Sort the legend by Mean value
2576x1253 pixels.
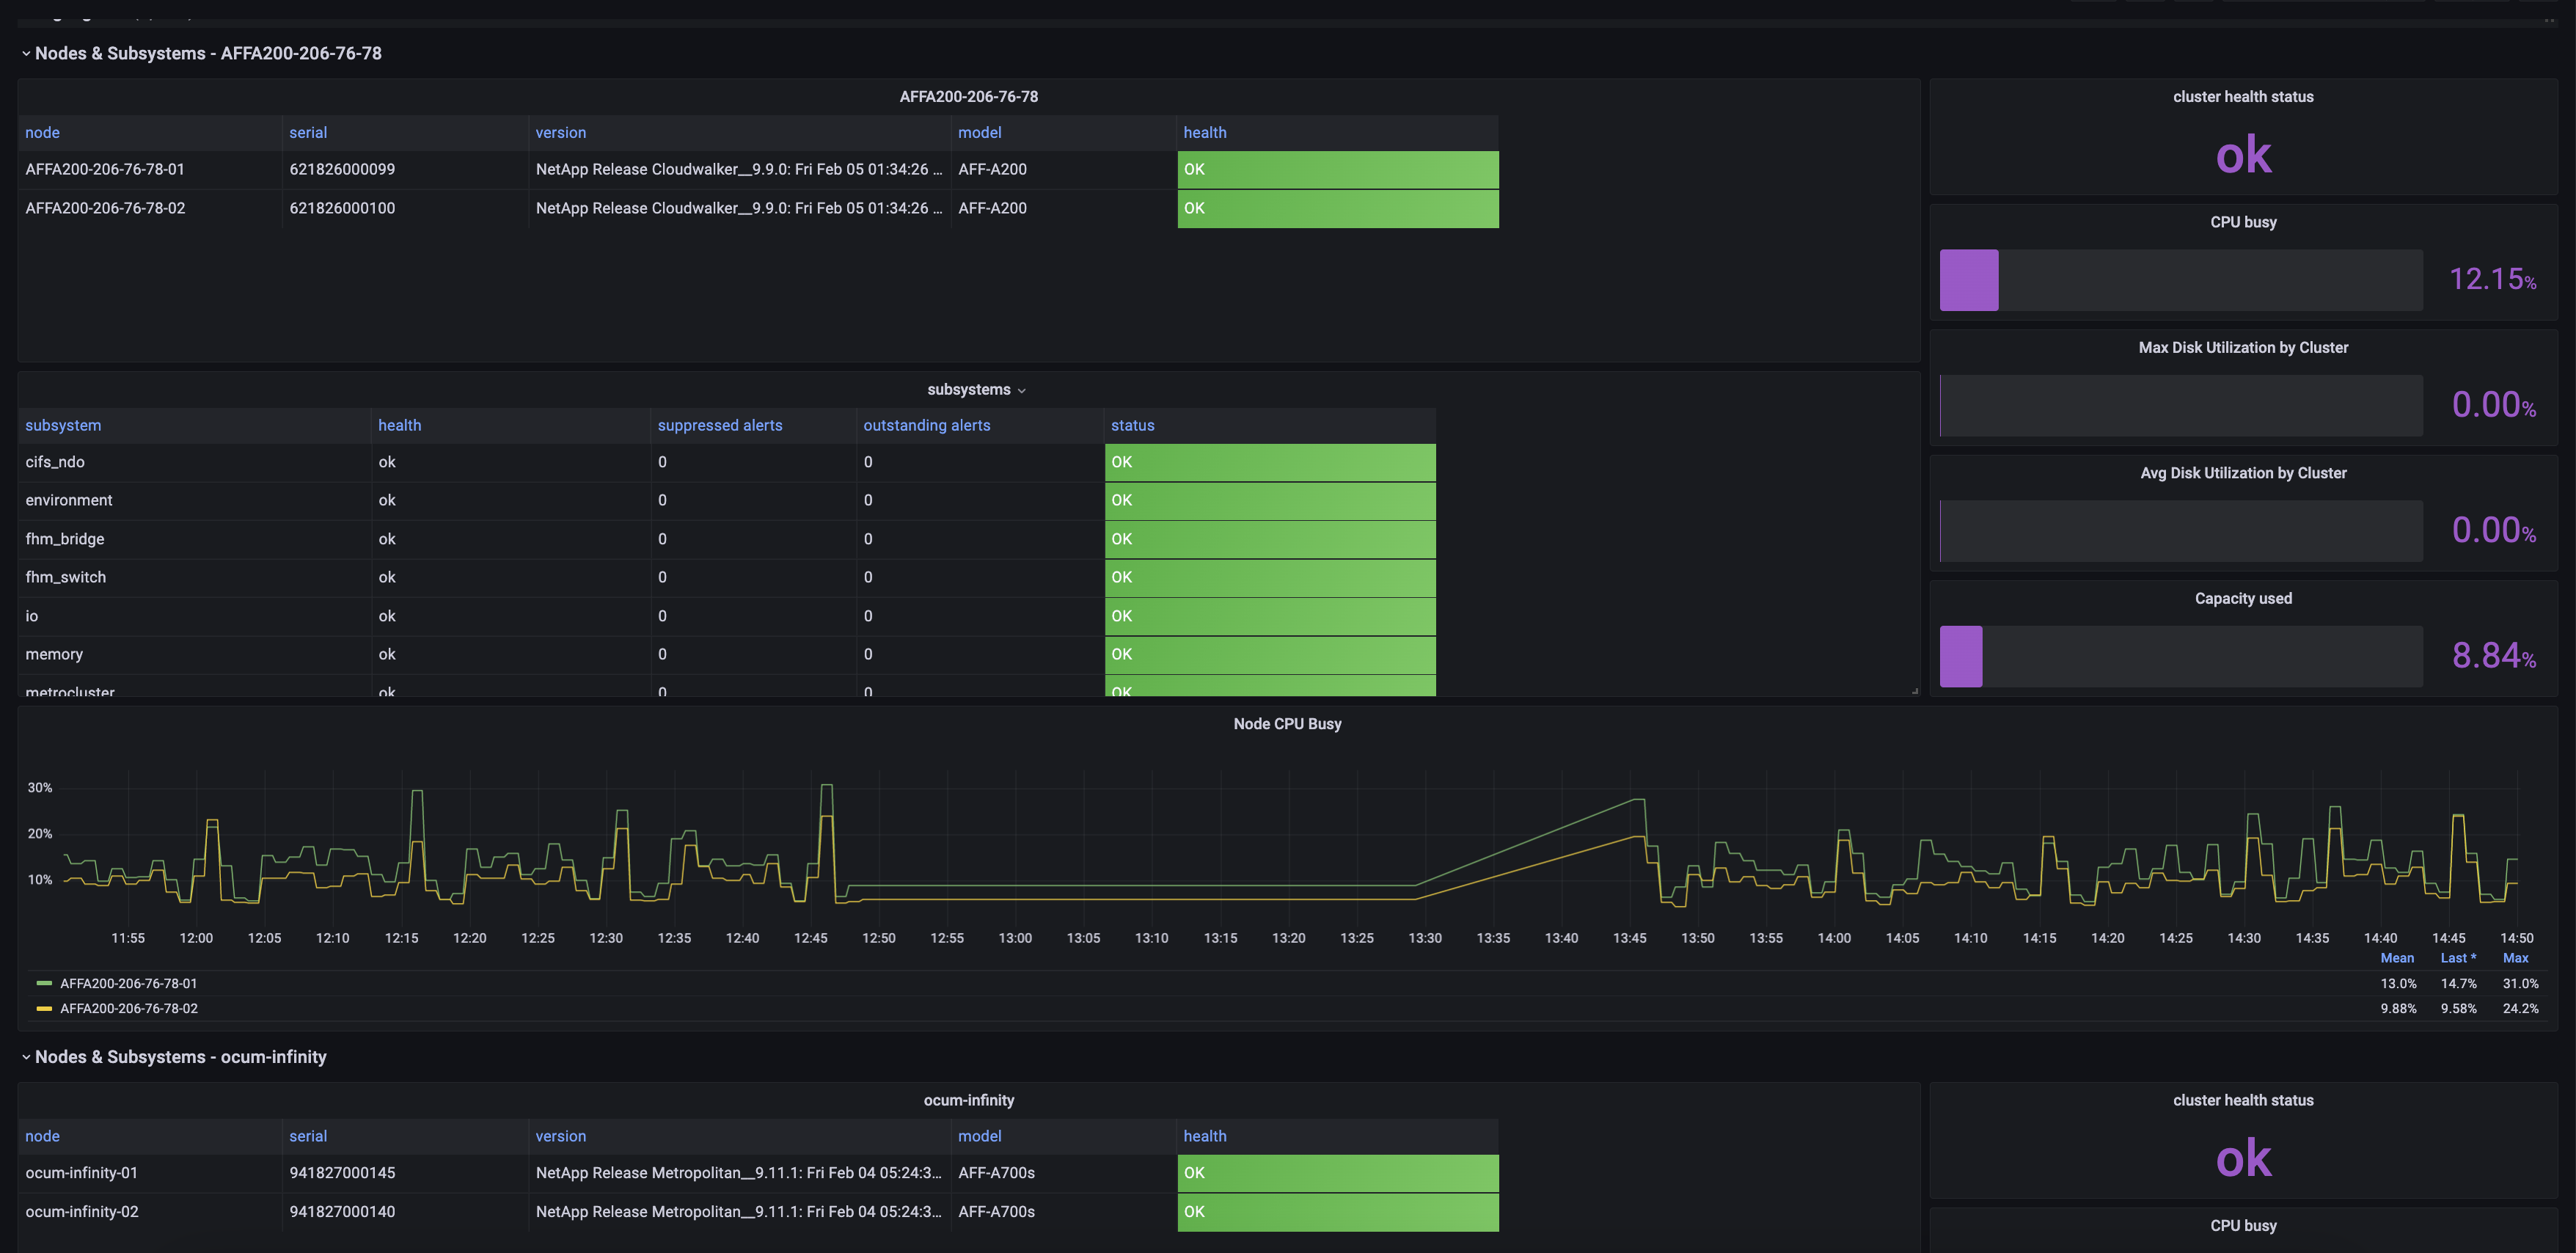[2397, 957]
